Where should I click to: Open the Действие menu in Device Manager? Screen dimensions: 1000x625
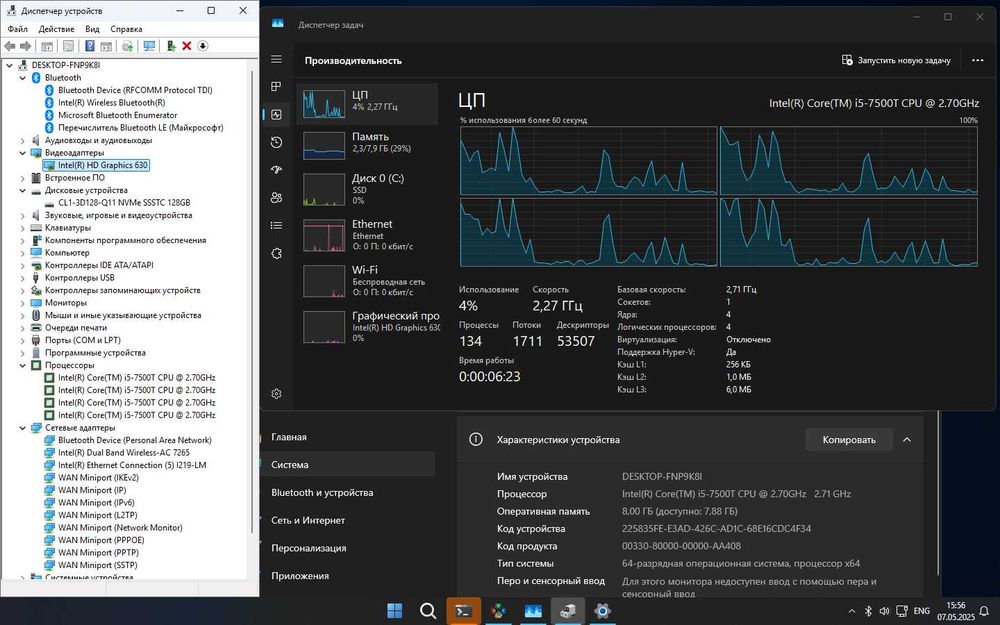pyautogui.click(x=56, y=29)
